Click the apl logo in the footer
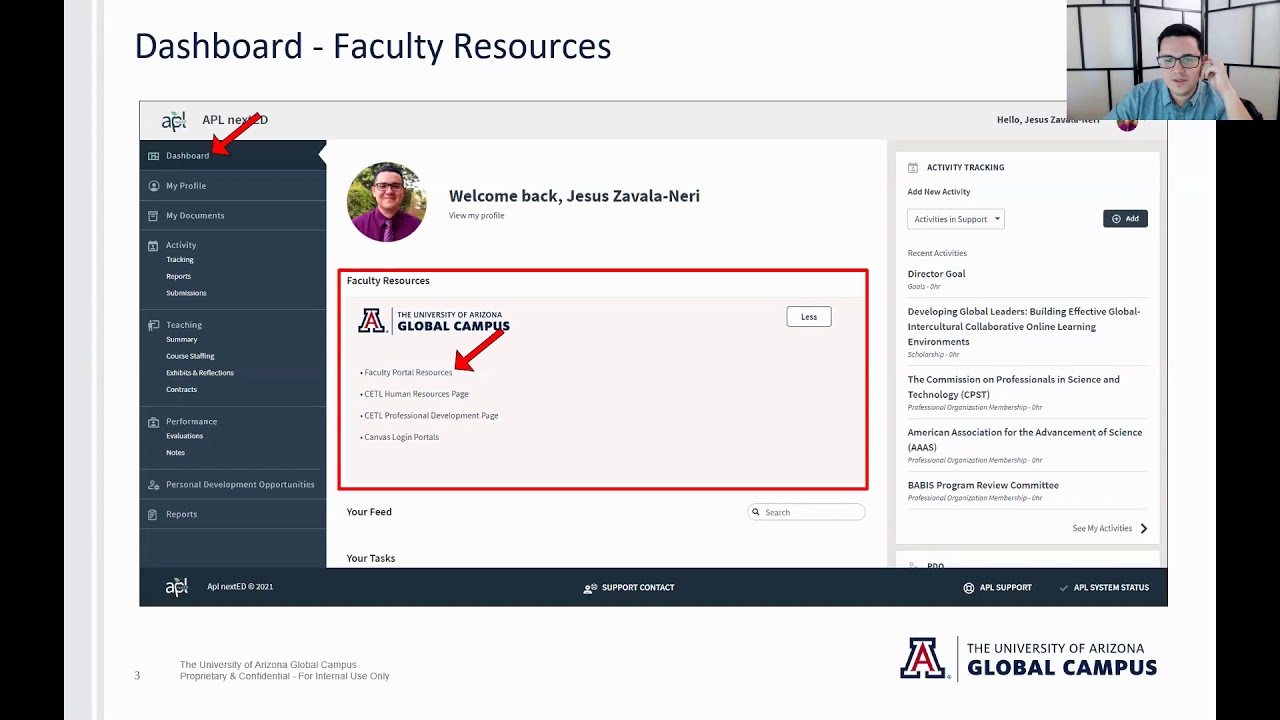1280x720 pixels. [176, 587]
